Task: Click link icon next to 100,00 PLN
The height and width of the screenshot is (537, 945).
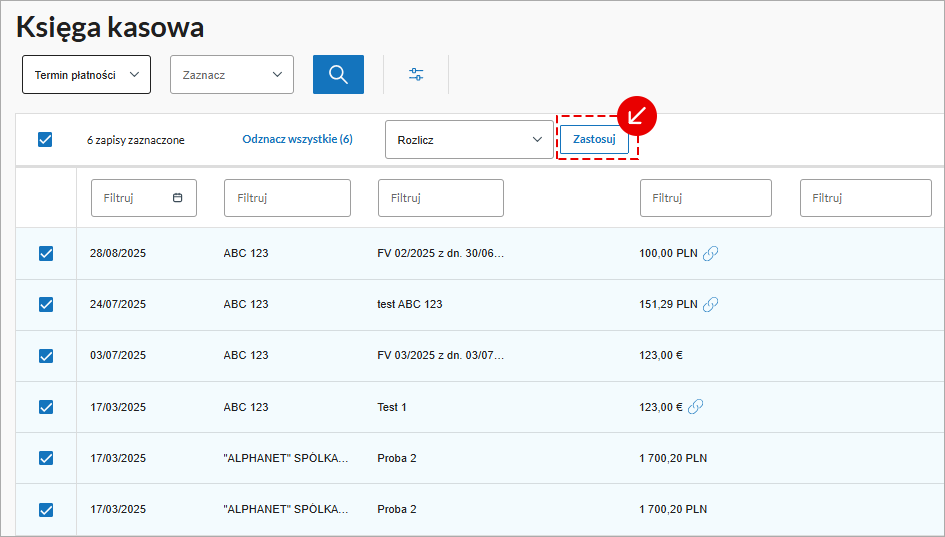Action: pos(711,254)
